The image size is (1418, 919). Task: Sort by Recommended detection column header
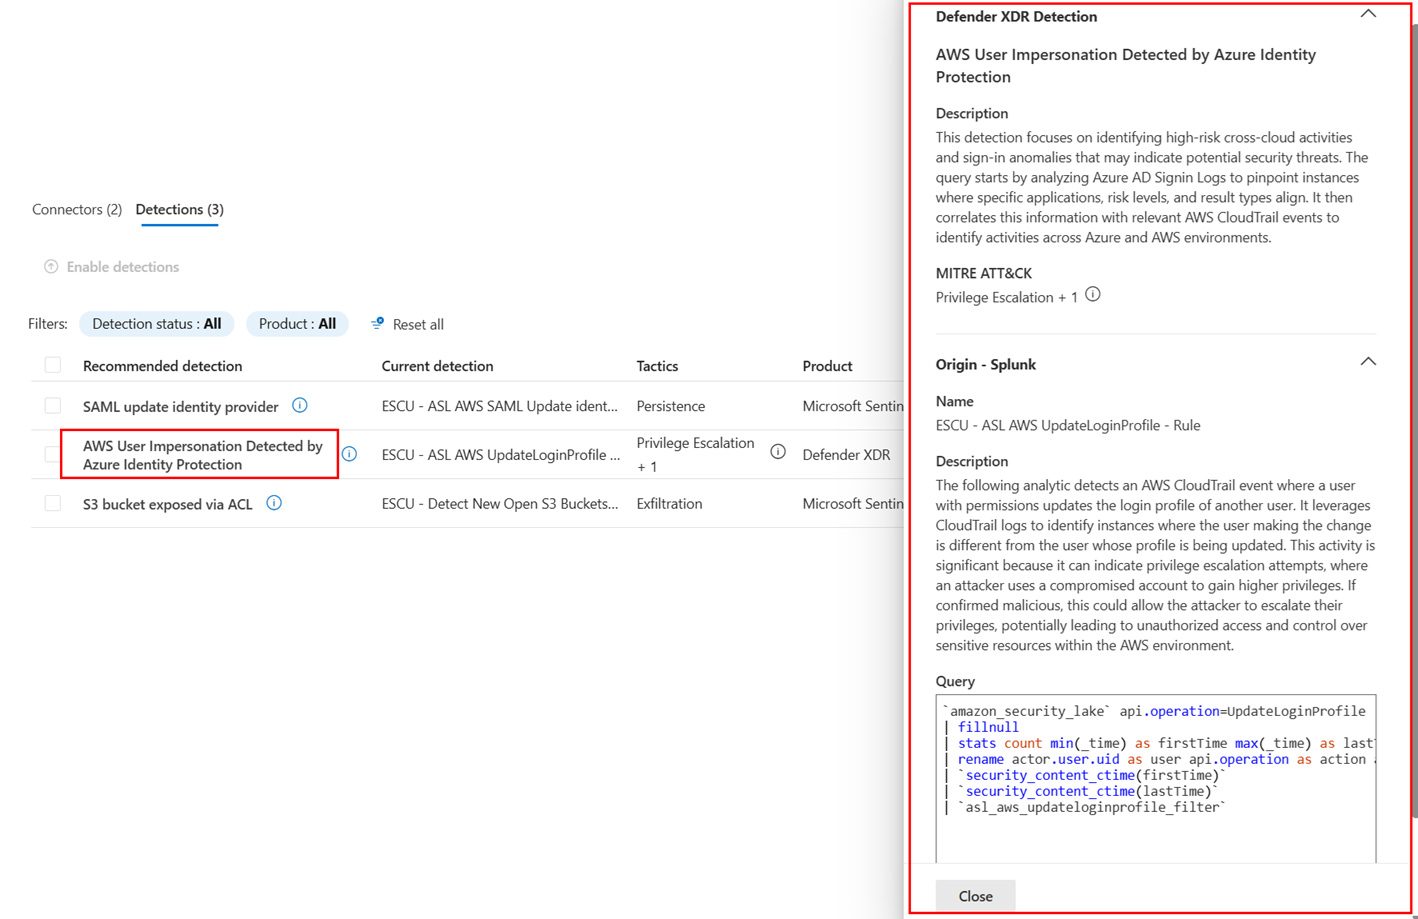[x=162, y=366]
